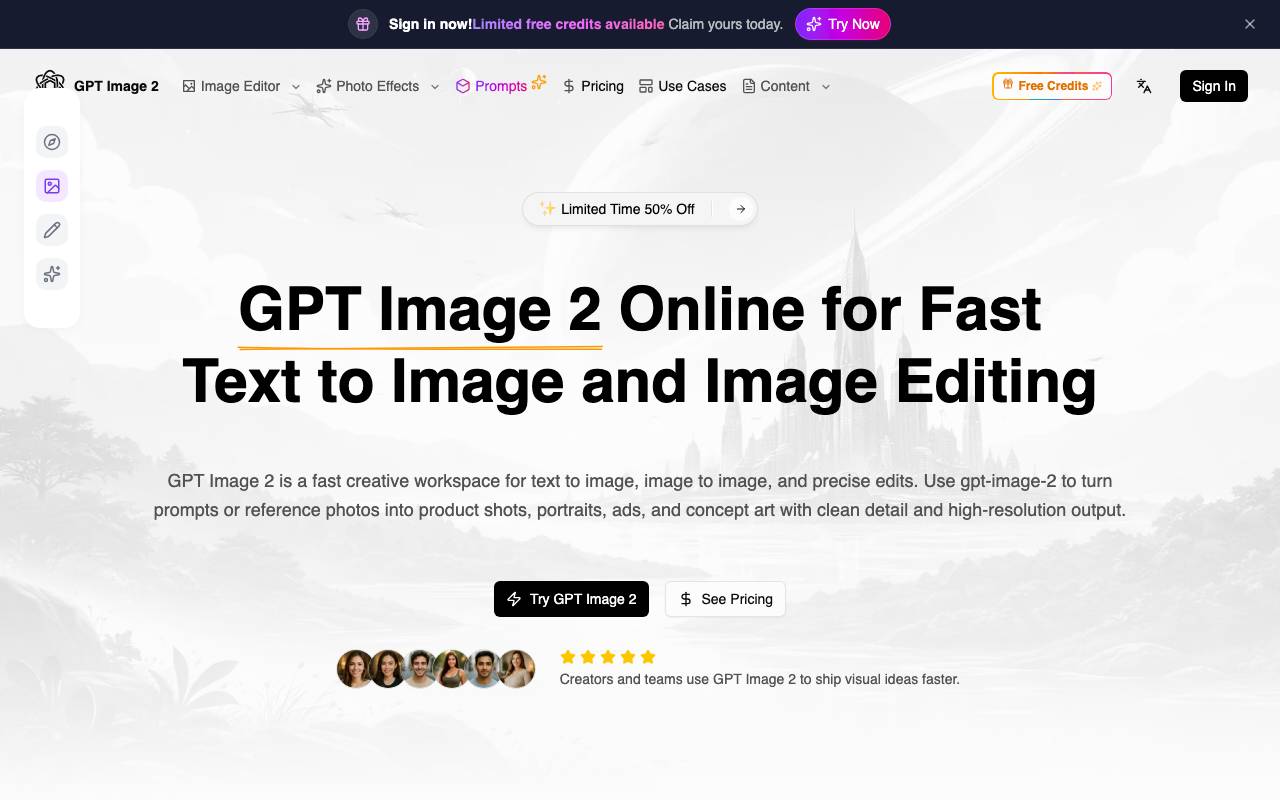Screen dimensions: 1280x800
Task: Click the last user avatar thumbnail
Action: pyautogui.click(x=516, y=669)
